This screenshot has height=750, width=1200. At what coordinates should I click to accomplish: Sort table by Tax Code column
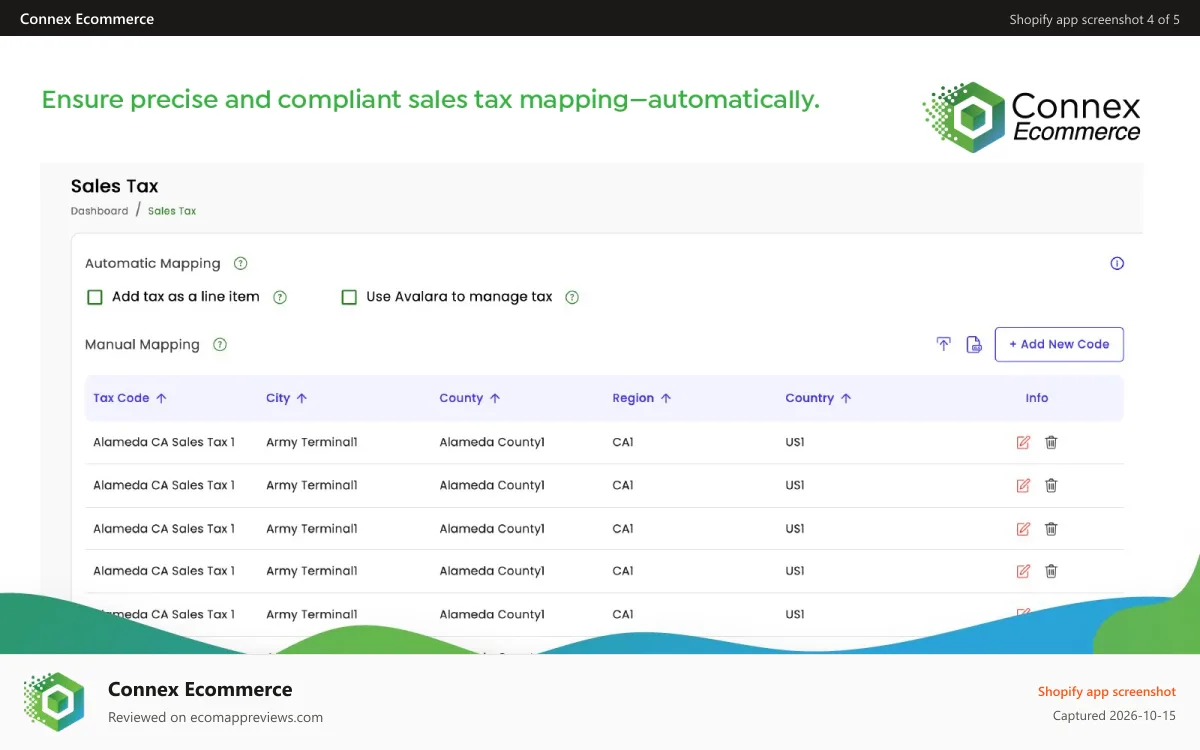(x=130, y=398)
